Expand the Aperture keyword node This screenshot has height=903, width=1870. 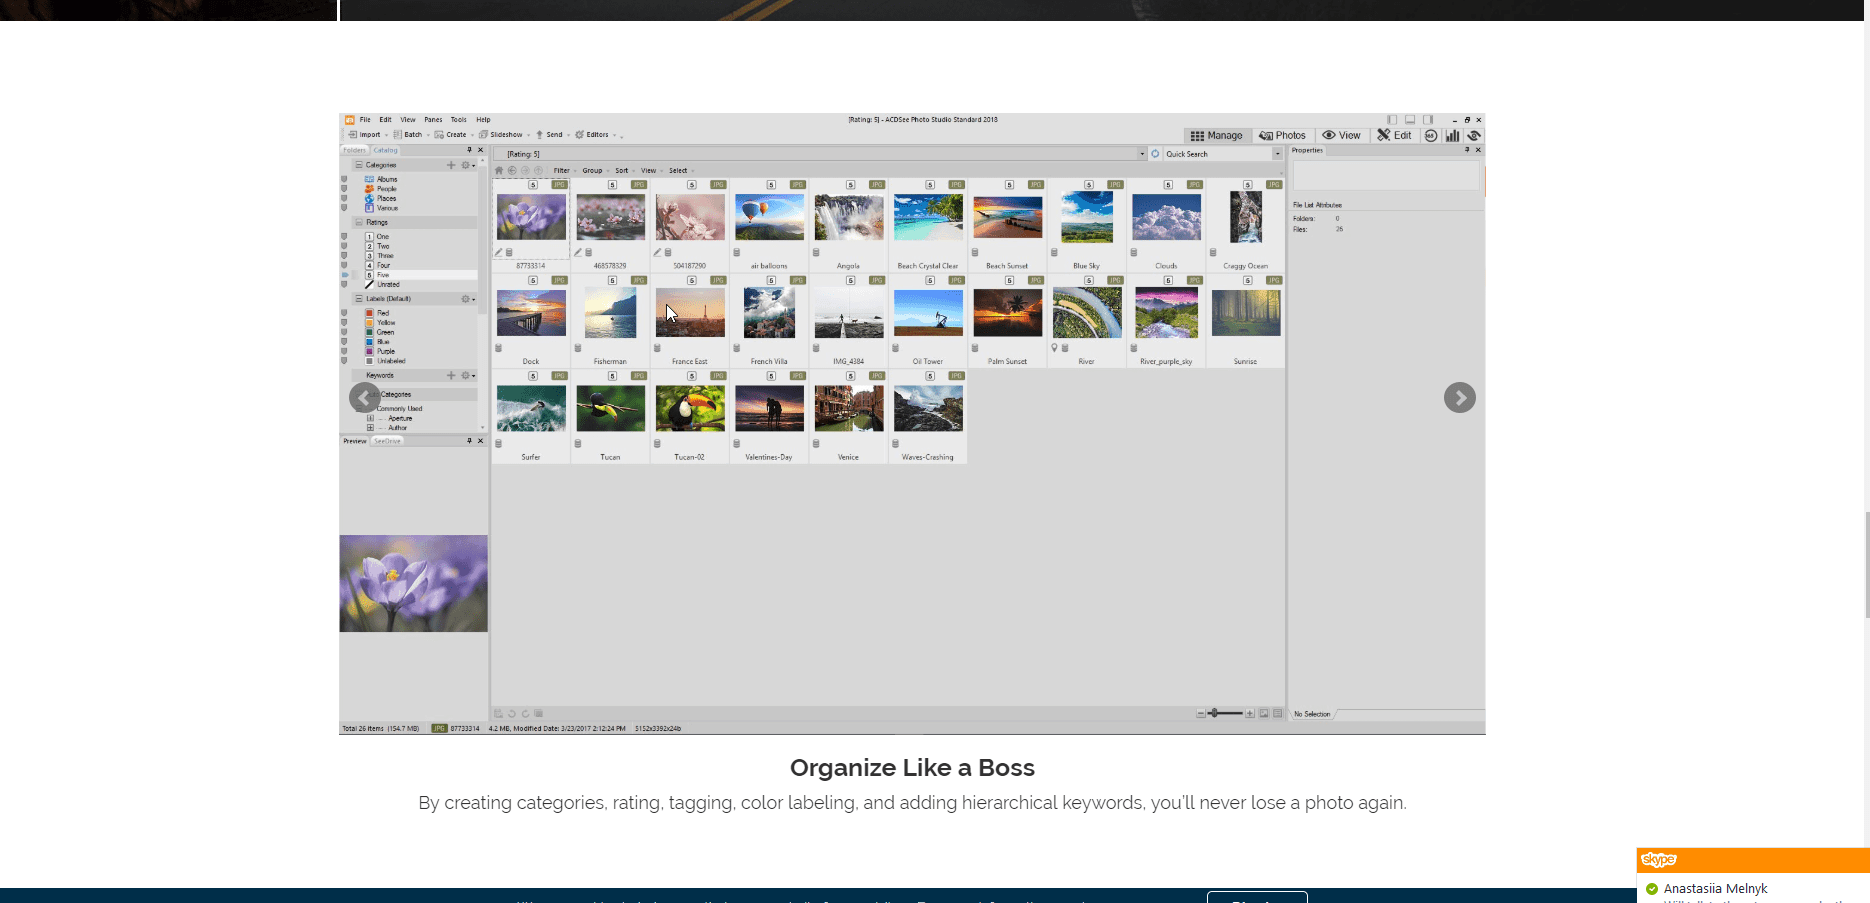370,418
